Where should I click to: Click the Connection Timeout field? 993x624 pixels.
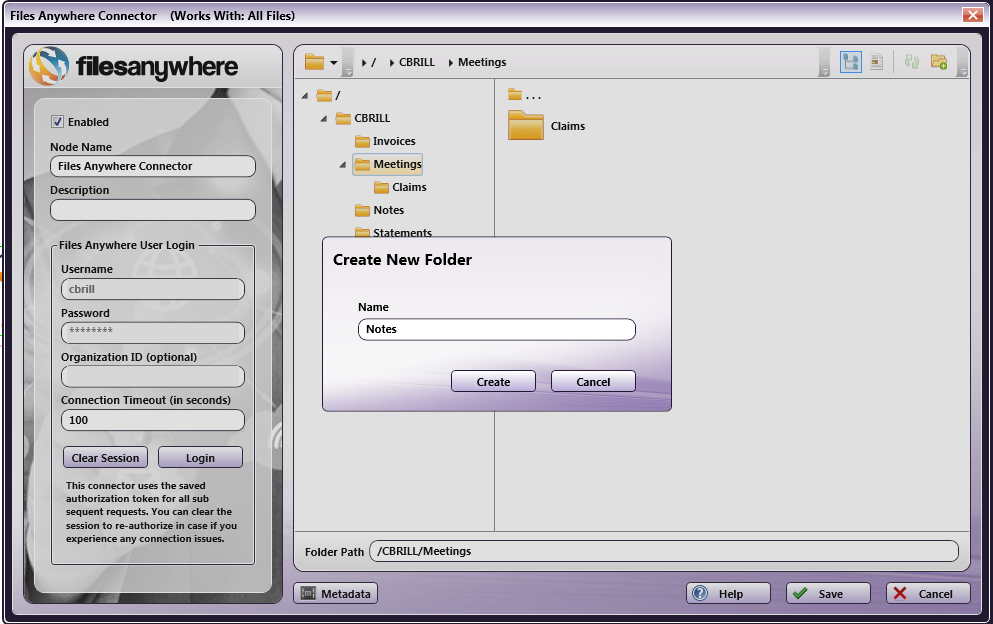(153, 420)
